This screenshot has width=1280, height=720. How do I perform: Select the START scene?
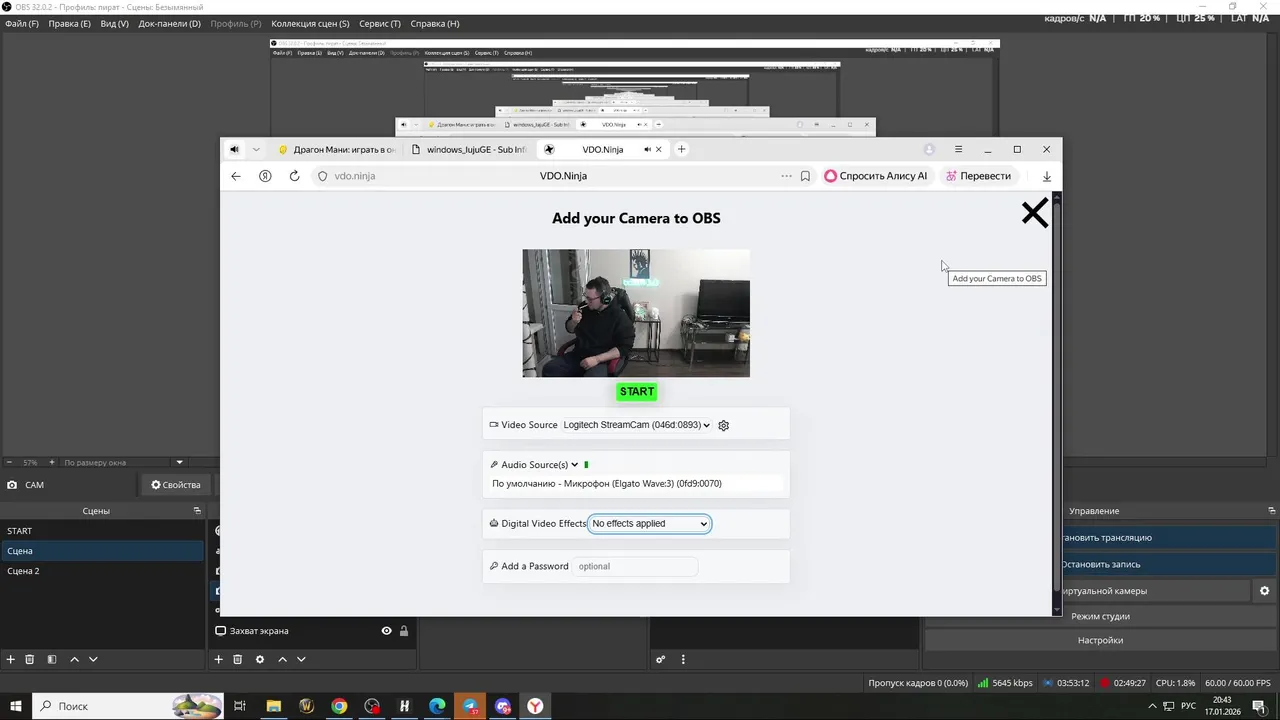click(x=102, y=531)
